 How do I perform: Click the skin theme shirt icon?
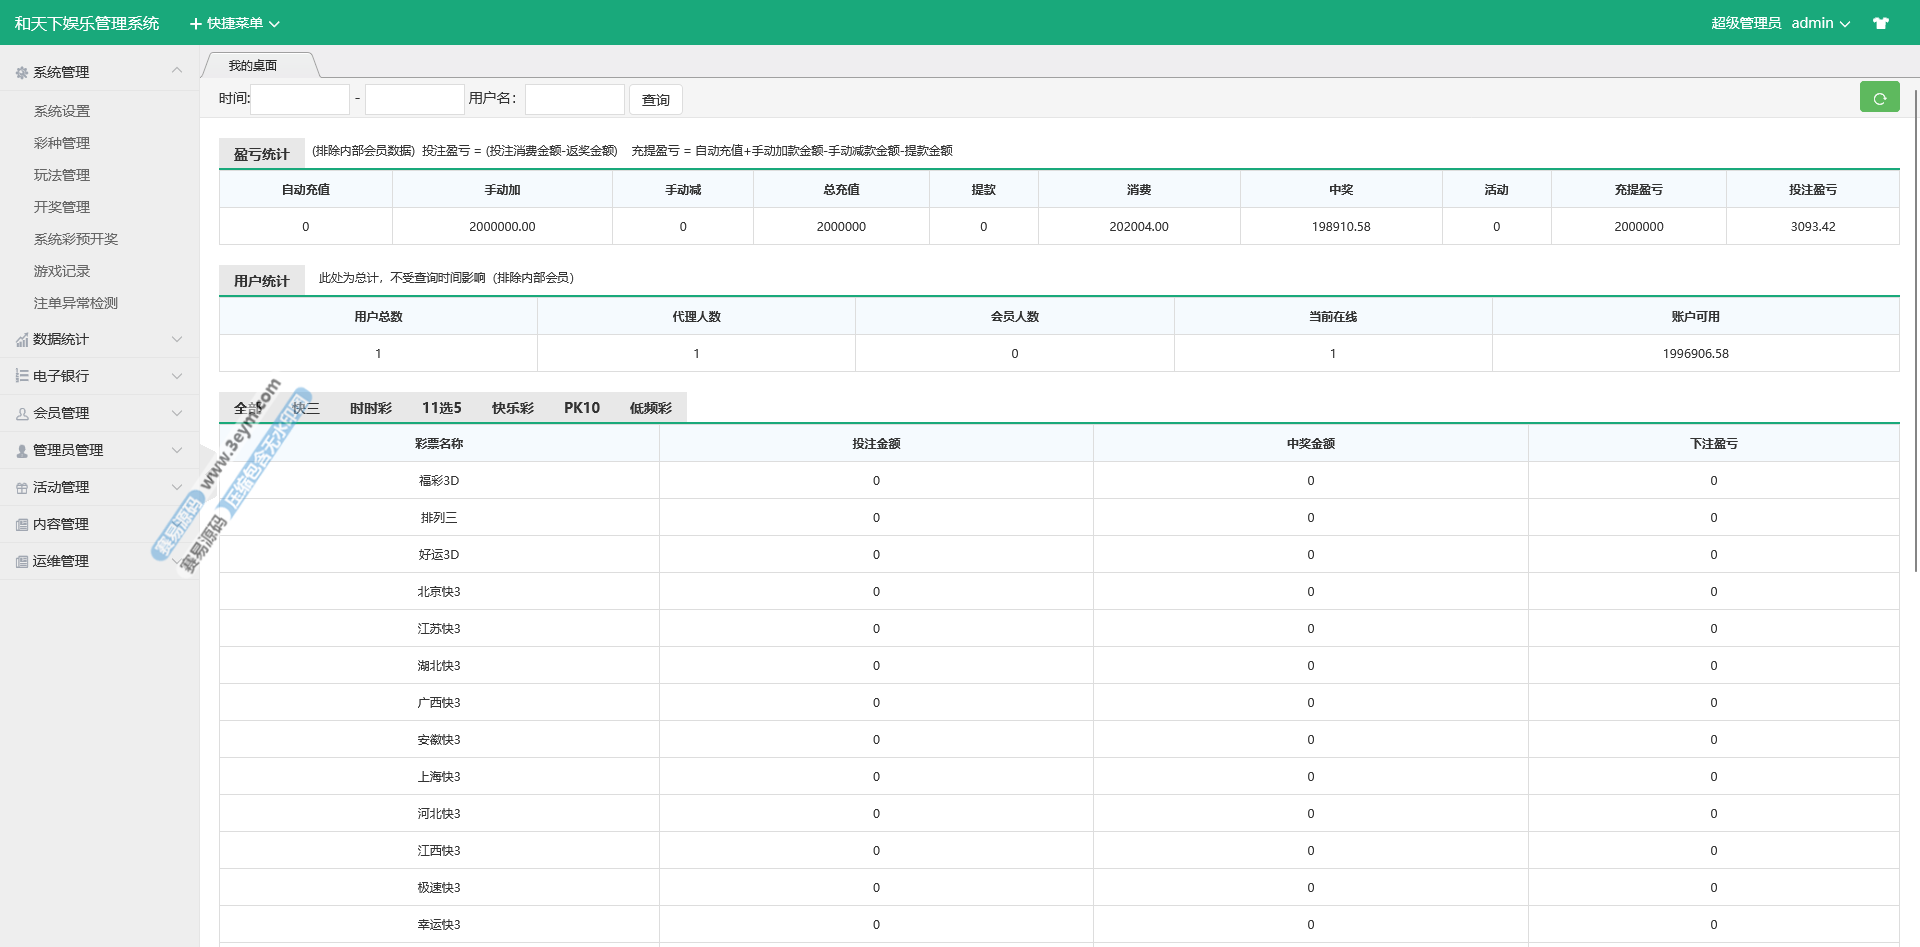tap(1881, 23)
